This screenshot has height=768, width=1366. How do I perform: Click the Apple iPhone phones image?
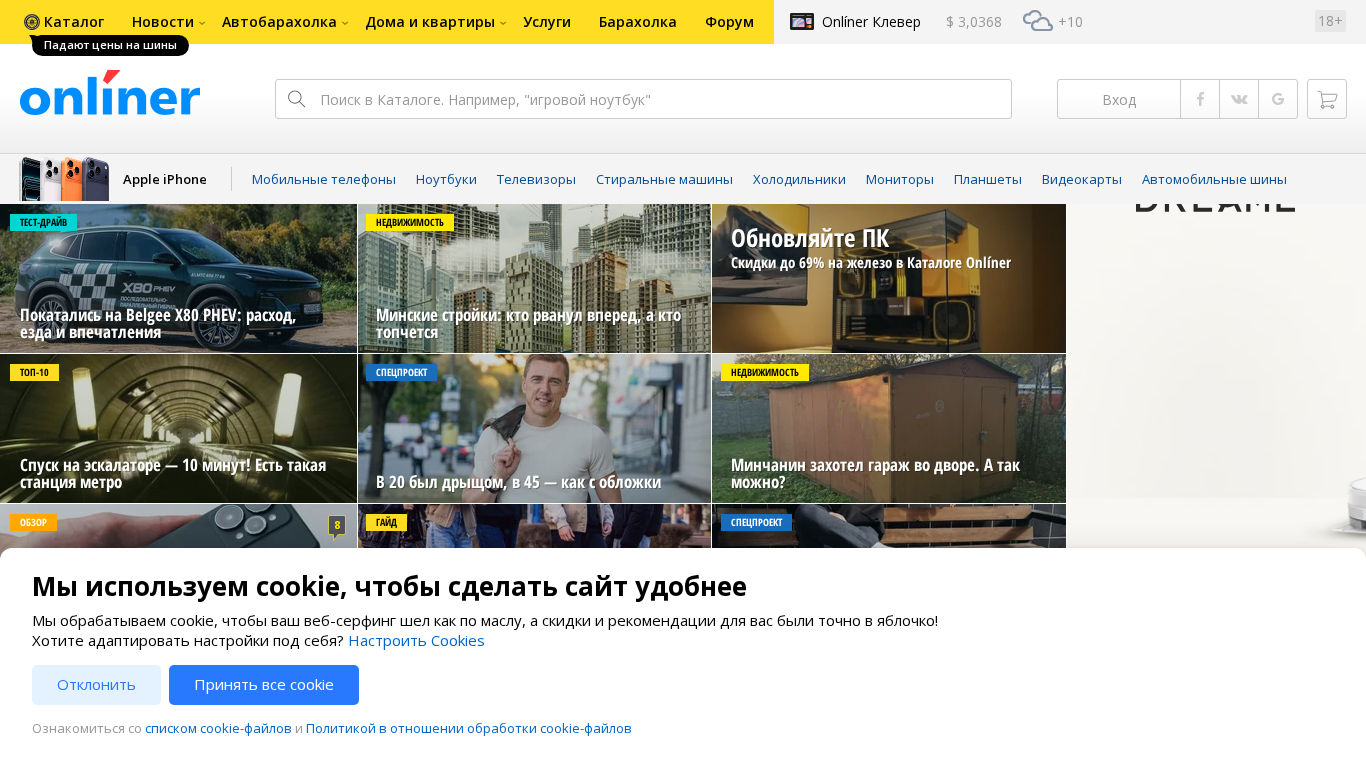(65, 179)
